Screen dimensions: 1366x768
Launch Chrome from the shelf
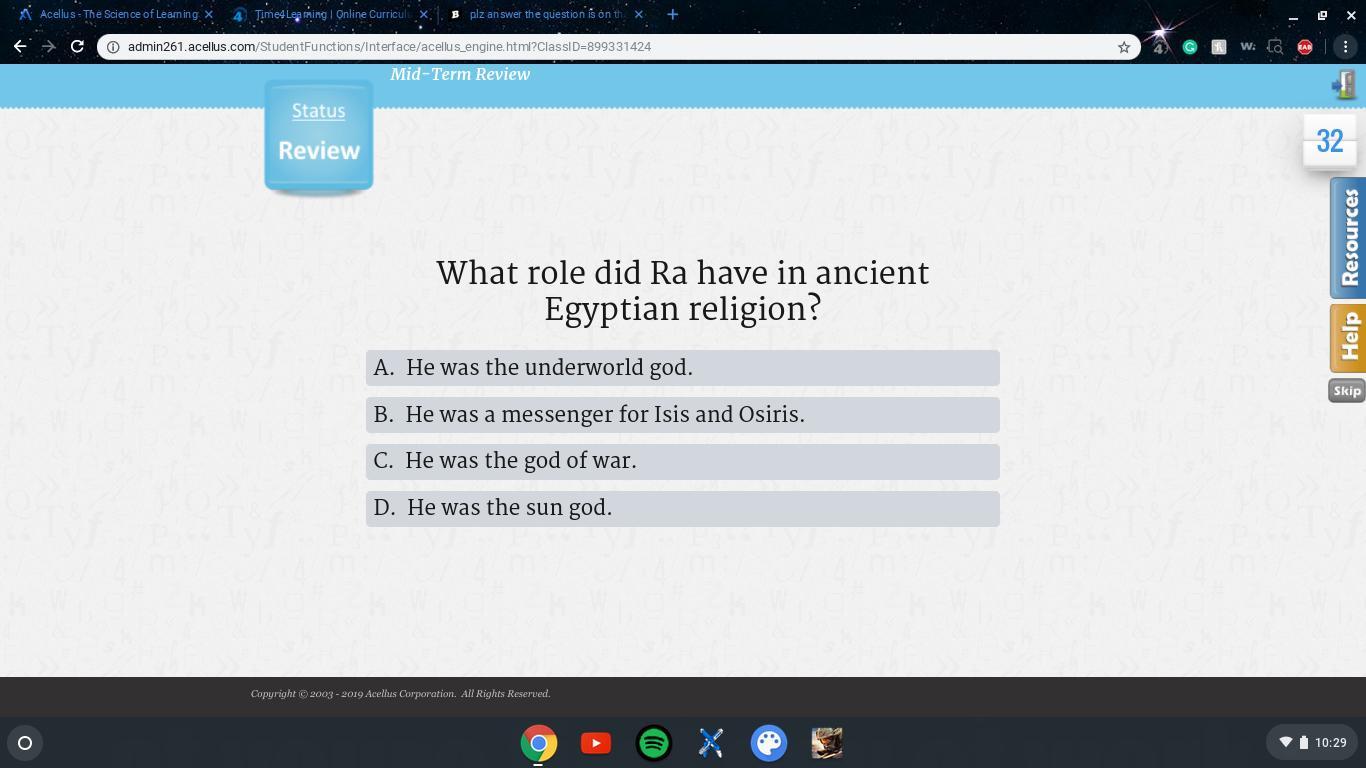coord(538,743)
